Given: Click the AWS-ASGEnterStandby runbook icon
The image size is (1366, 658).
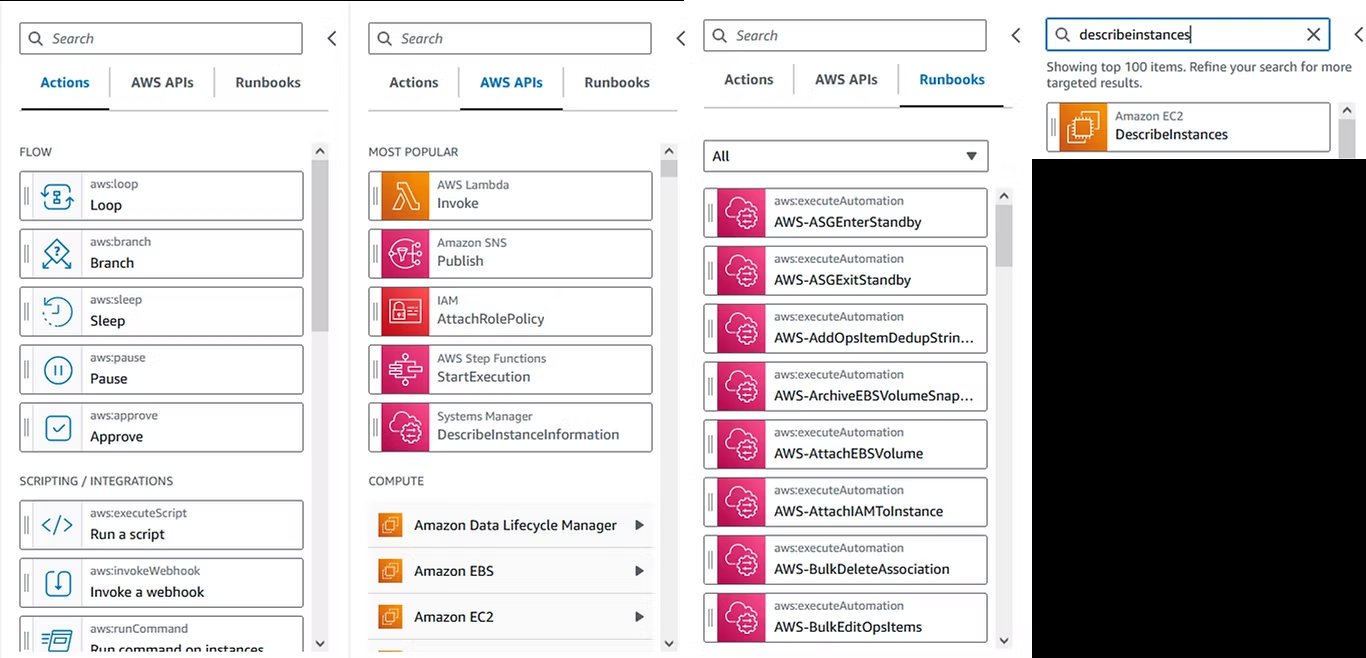Looking at the screenshot, I should (741, 213).
